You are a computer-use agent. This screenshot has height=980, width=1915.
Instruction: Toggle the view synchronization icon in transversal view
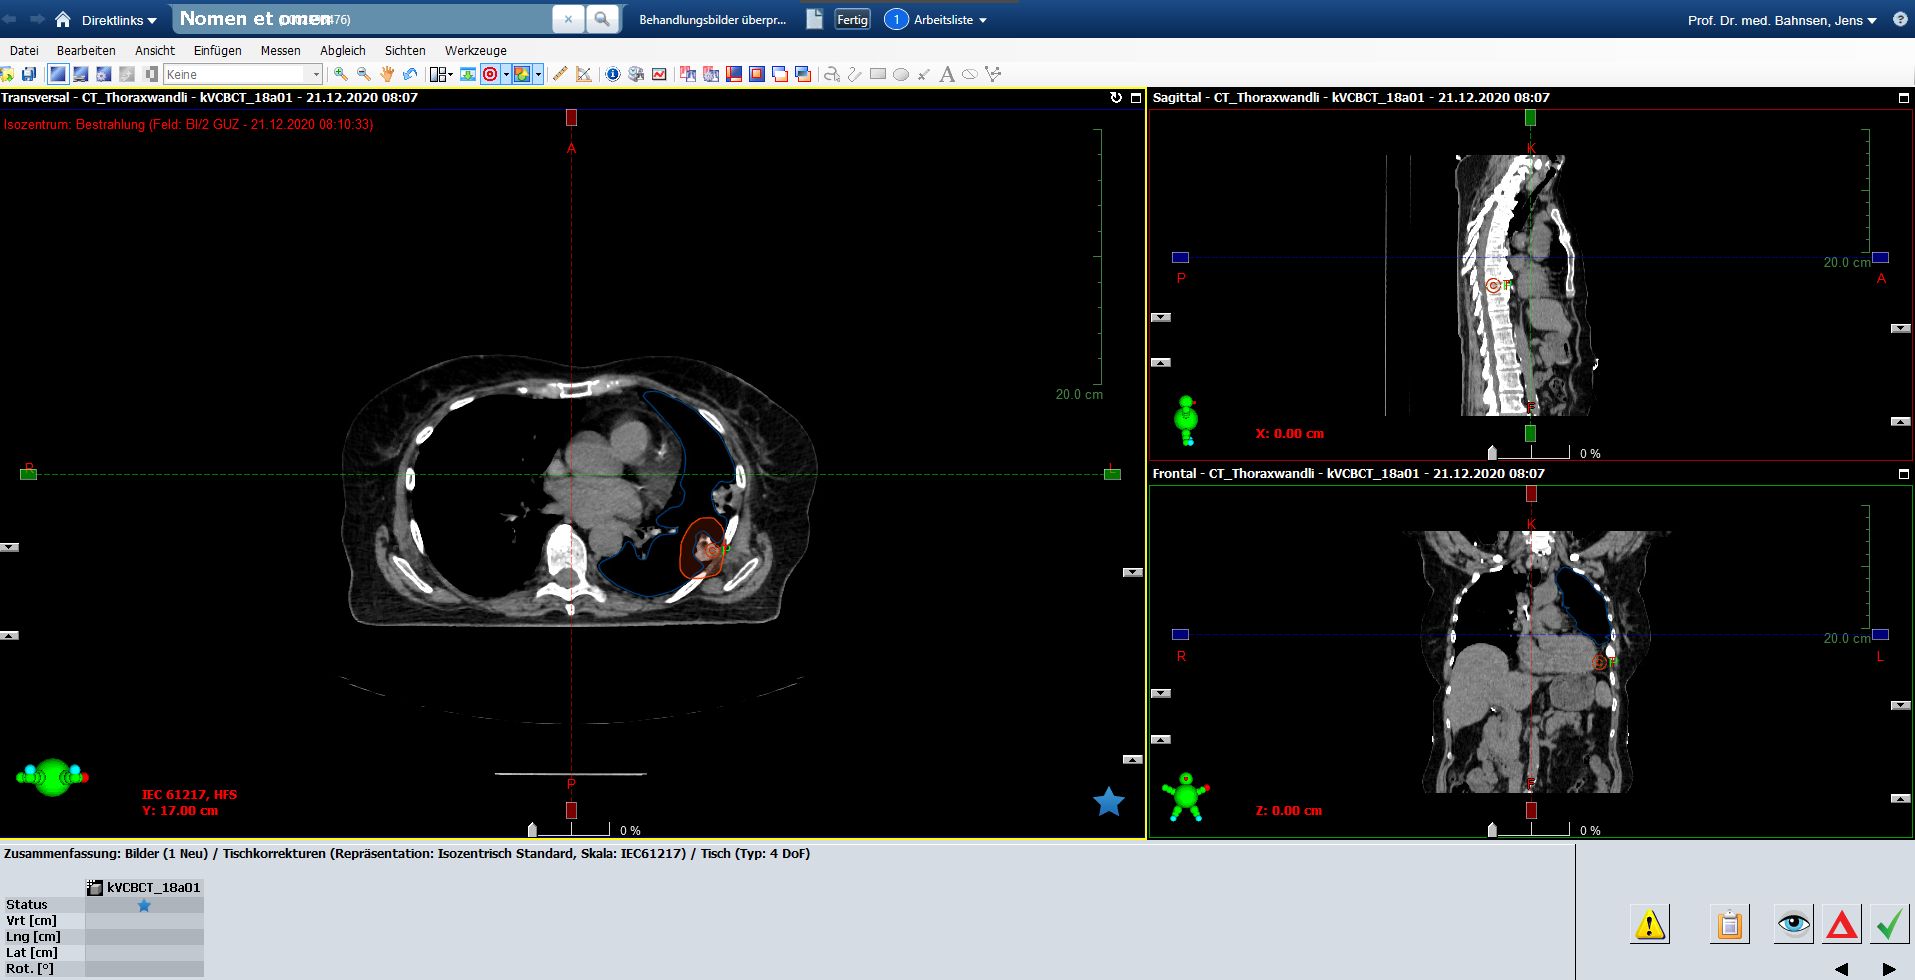pyautogui.click(x=1117, y=97)
